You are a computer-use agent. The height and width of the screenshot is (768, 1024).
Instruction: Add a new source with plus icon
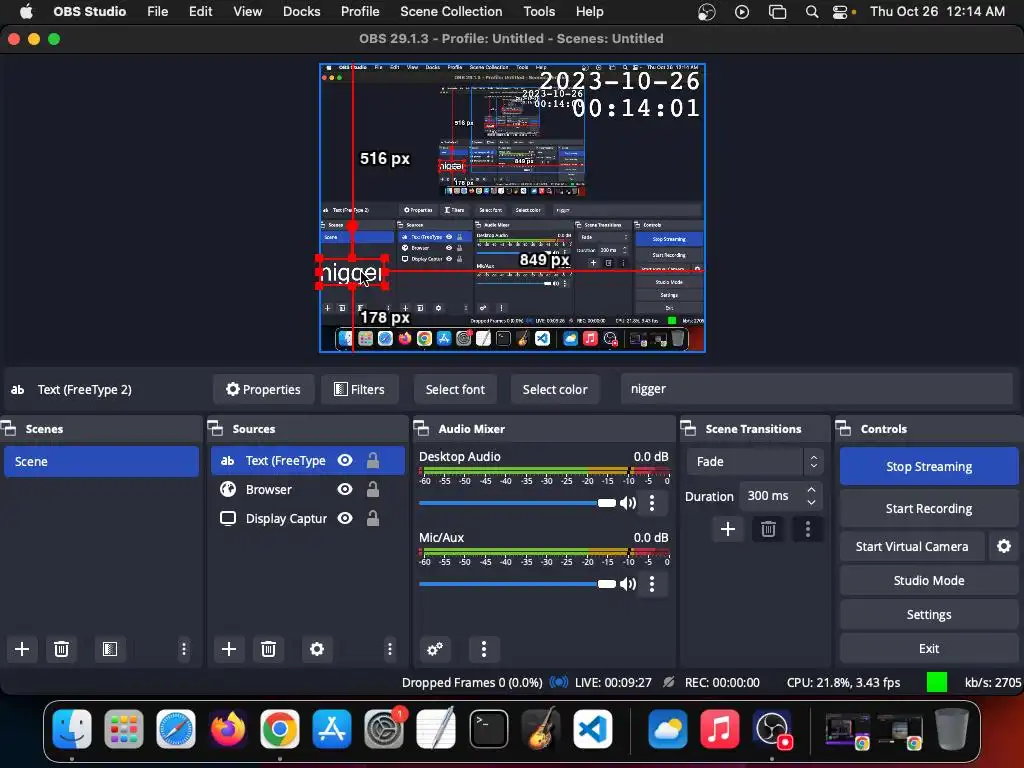tap(229, 648)
